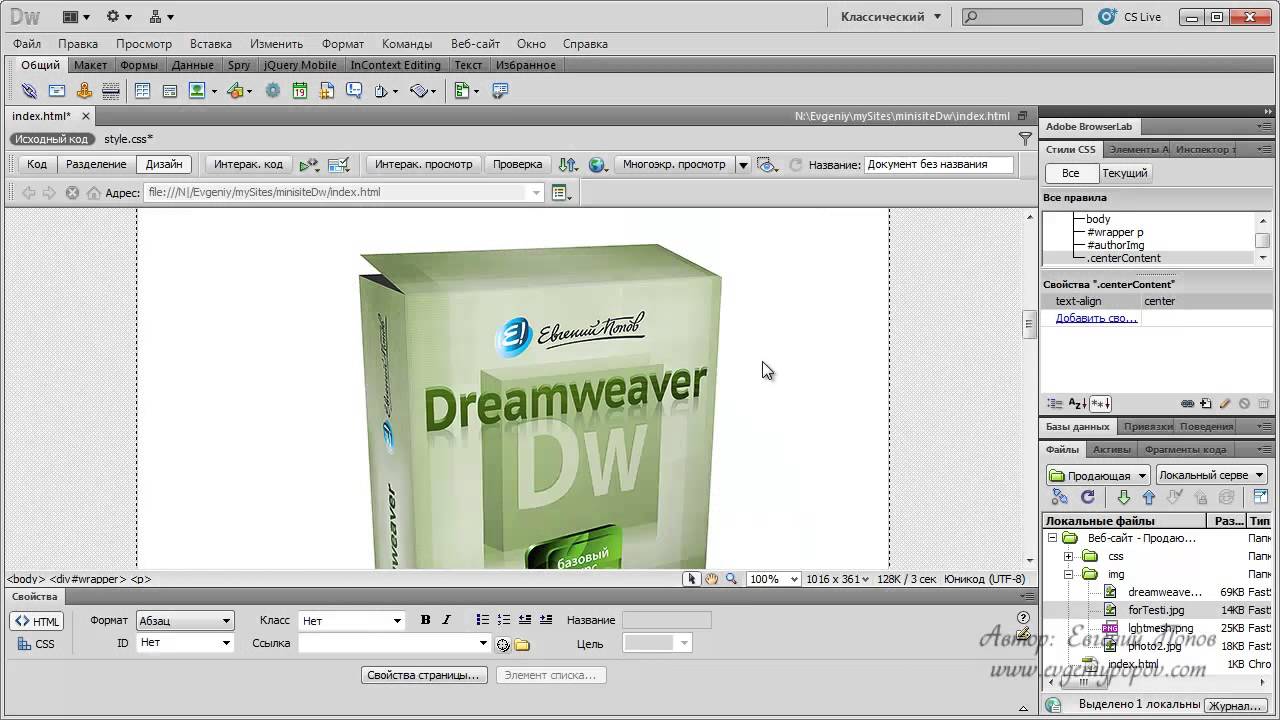Viewport: 1280px width, 720px height.
Task: Click the Проверка button
Action: 518,164
